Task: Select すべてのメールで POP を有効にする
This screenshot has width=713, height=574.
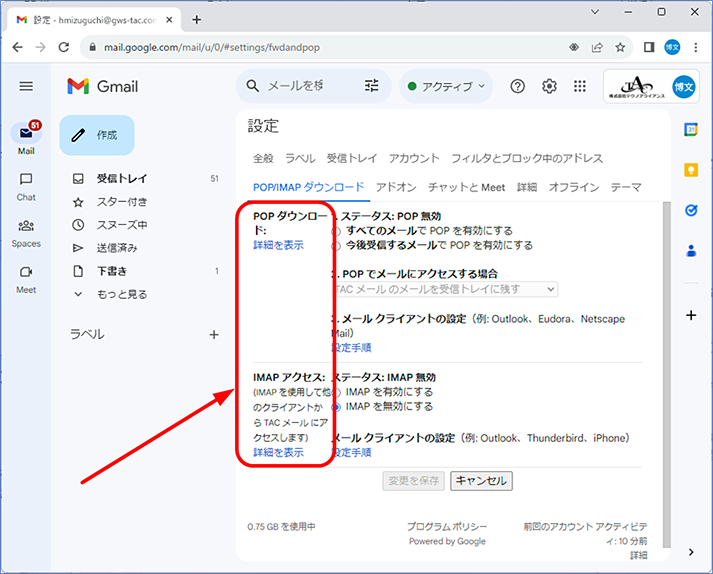Action: 336,232
